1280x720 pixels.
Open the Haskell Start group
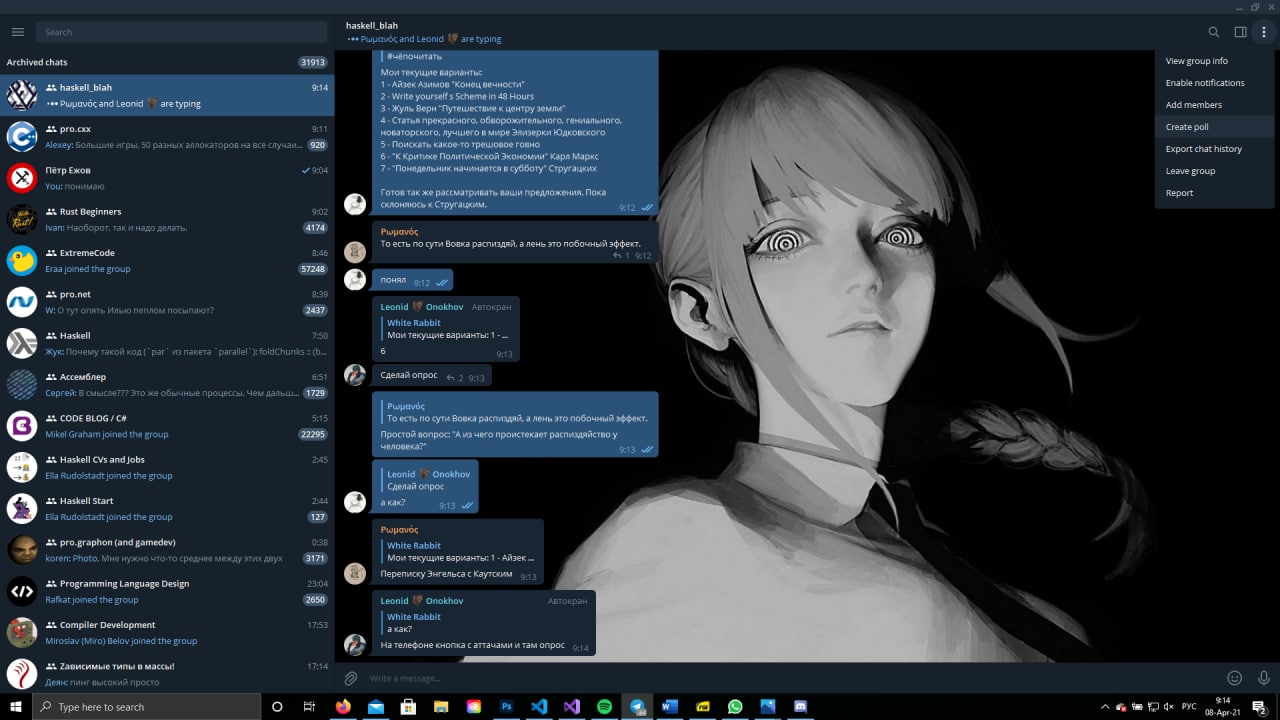pos(167,509)
